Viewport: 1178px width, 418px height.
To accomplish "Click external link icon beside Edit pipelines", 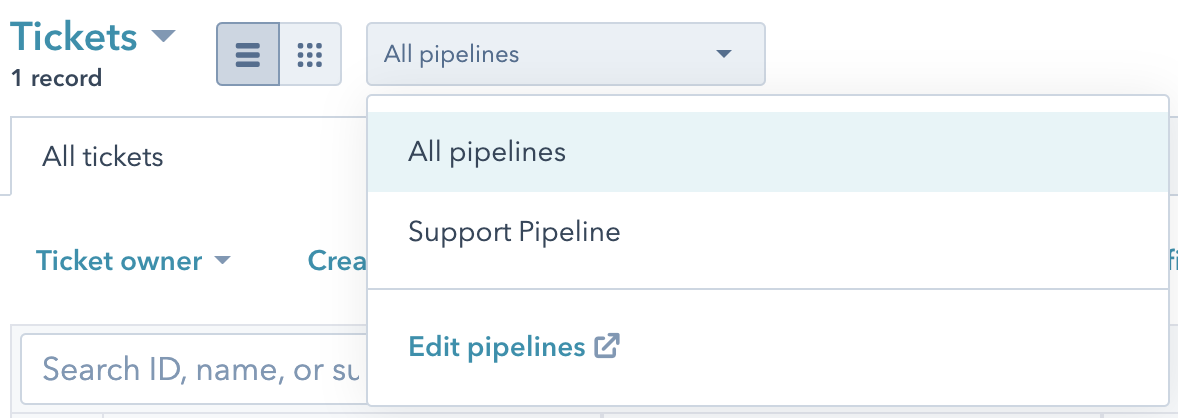I will [x=607, y=347].
